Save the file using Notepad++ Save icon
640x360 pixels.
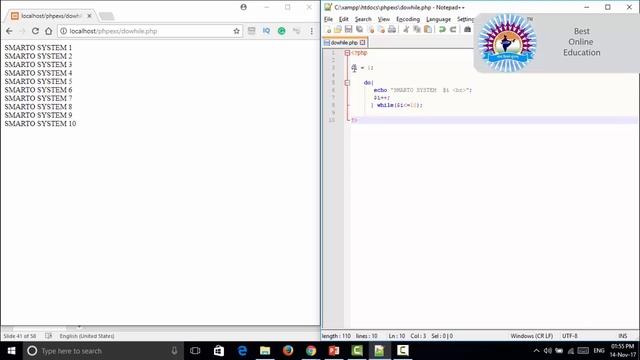click(x=348, y=29)
